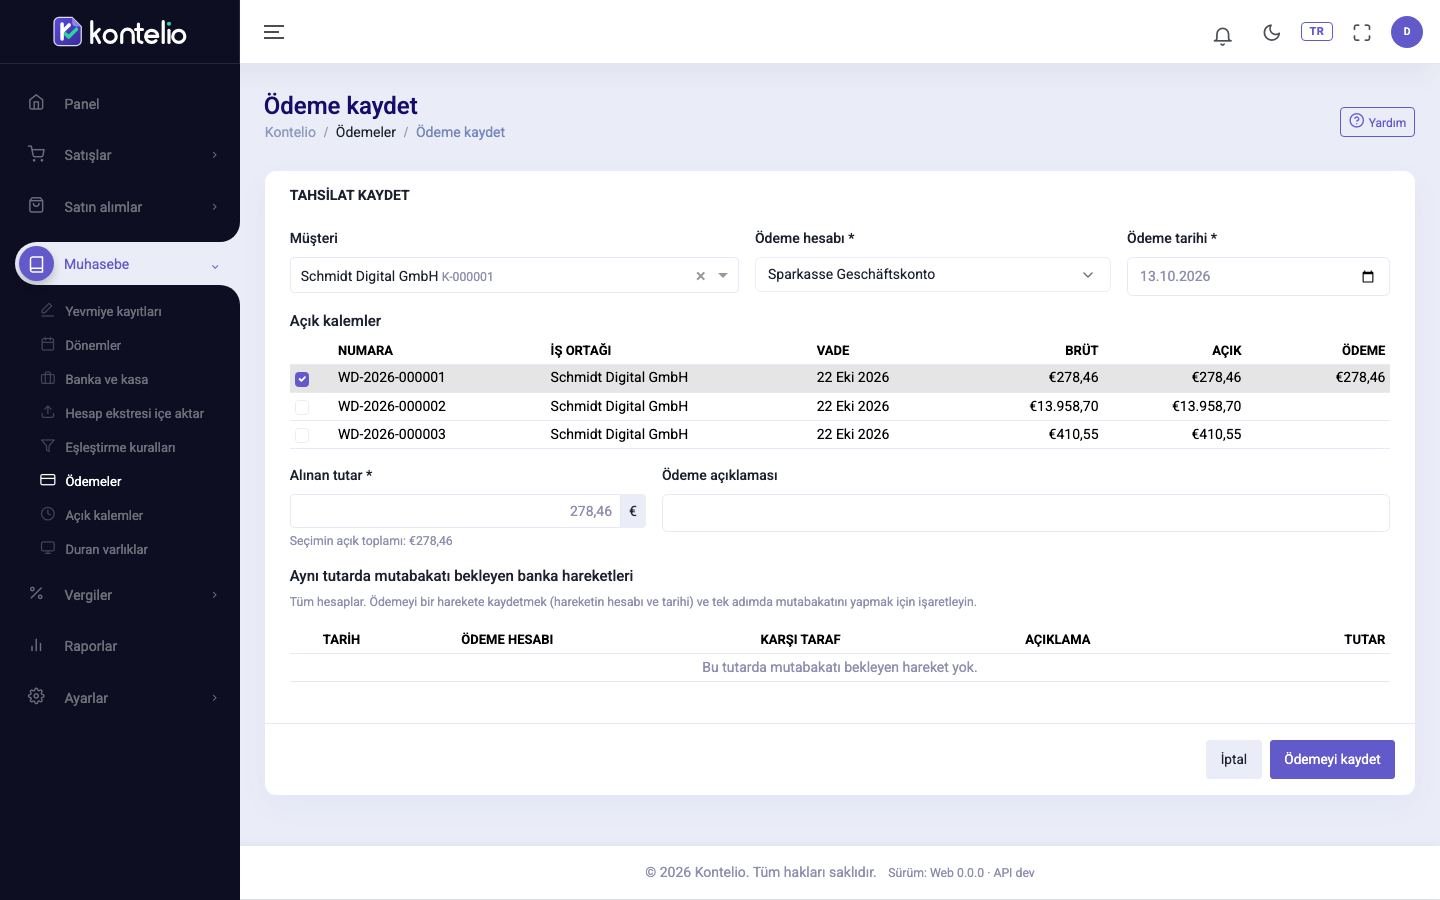Click the Raporlar chart icon
The width and height of the screenshot is (1440, 900).
coord(36,645)
